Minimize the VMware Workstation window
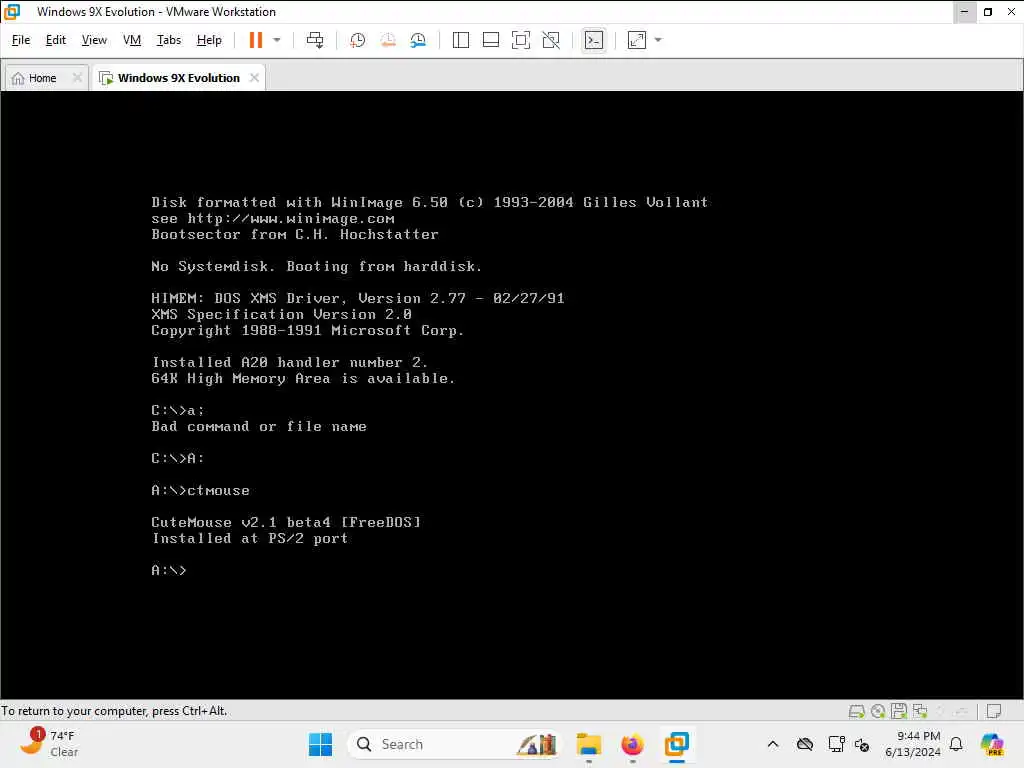The image size is (1024, 768). coord(964,12)
